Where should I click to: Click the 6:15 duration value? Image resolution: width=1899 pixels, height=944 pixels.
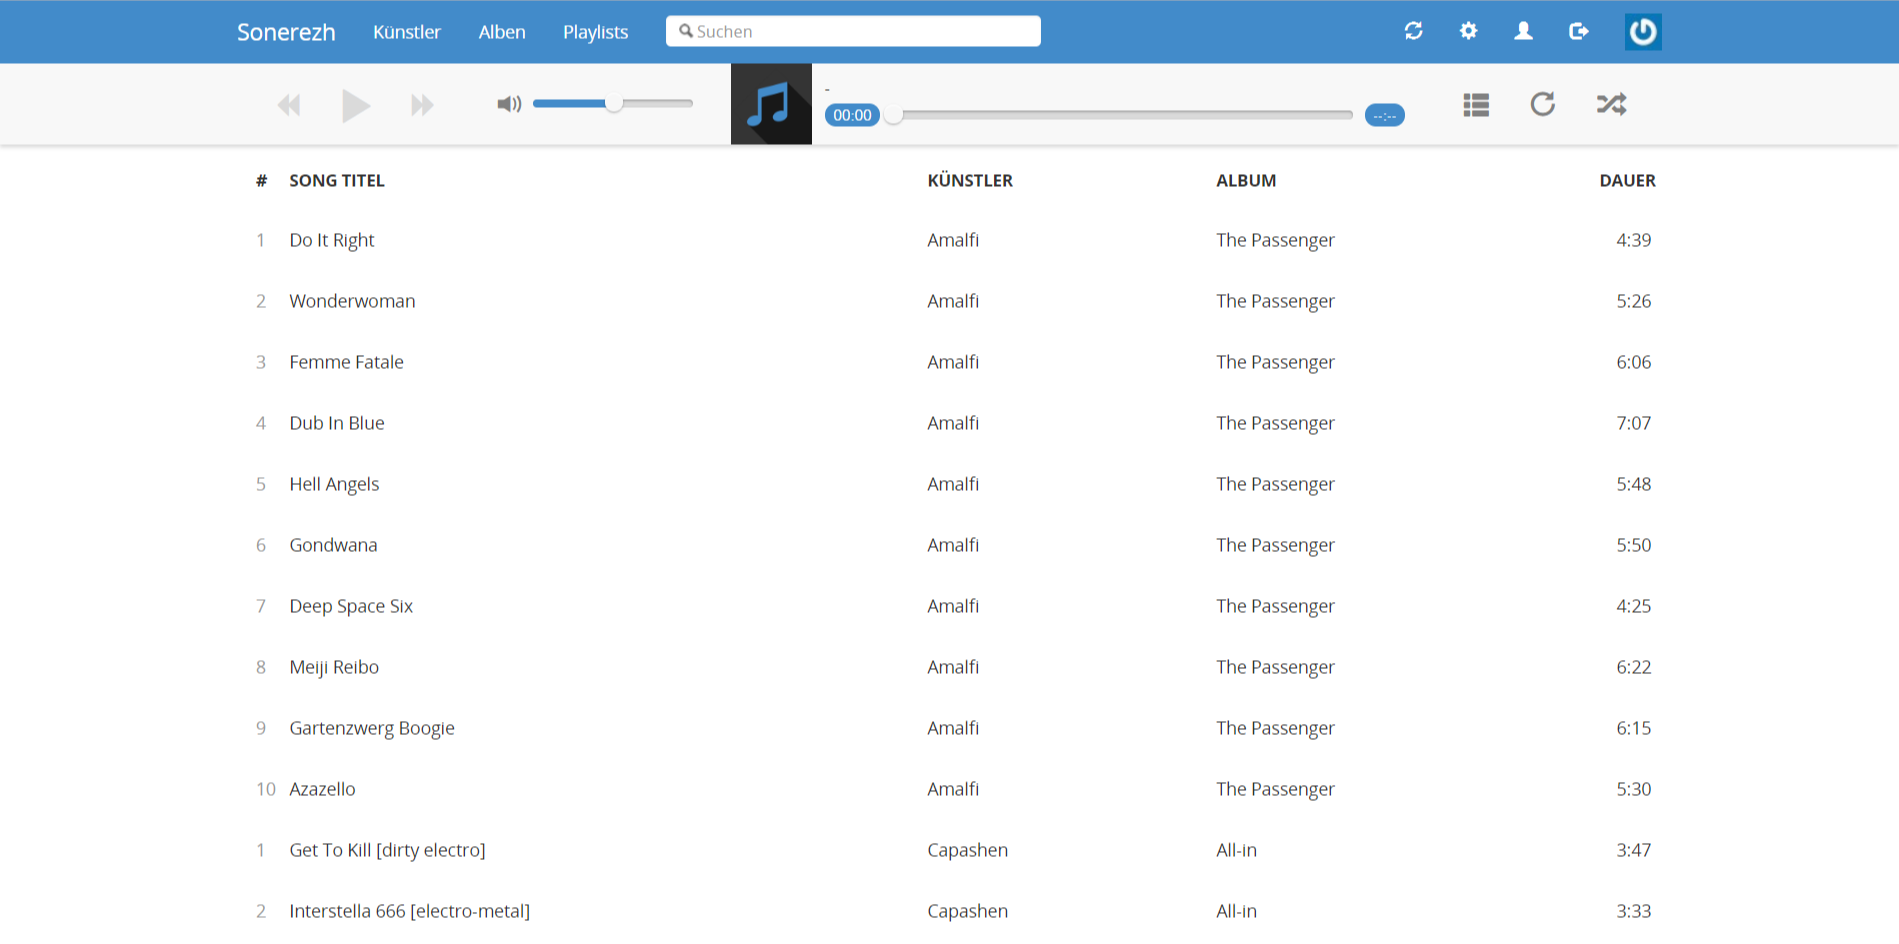1633,728
